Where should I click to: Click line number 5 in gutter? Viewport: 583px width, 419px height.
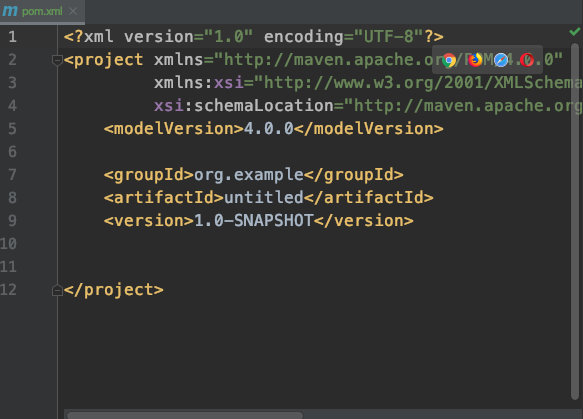tap(12, 129)
